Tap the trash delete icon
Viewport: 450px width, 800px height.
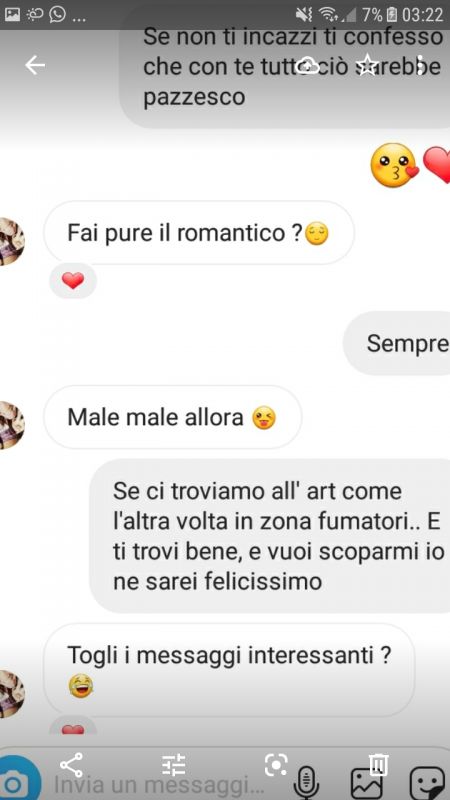[378, 764]
